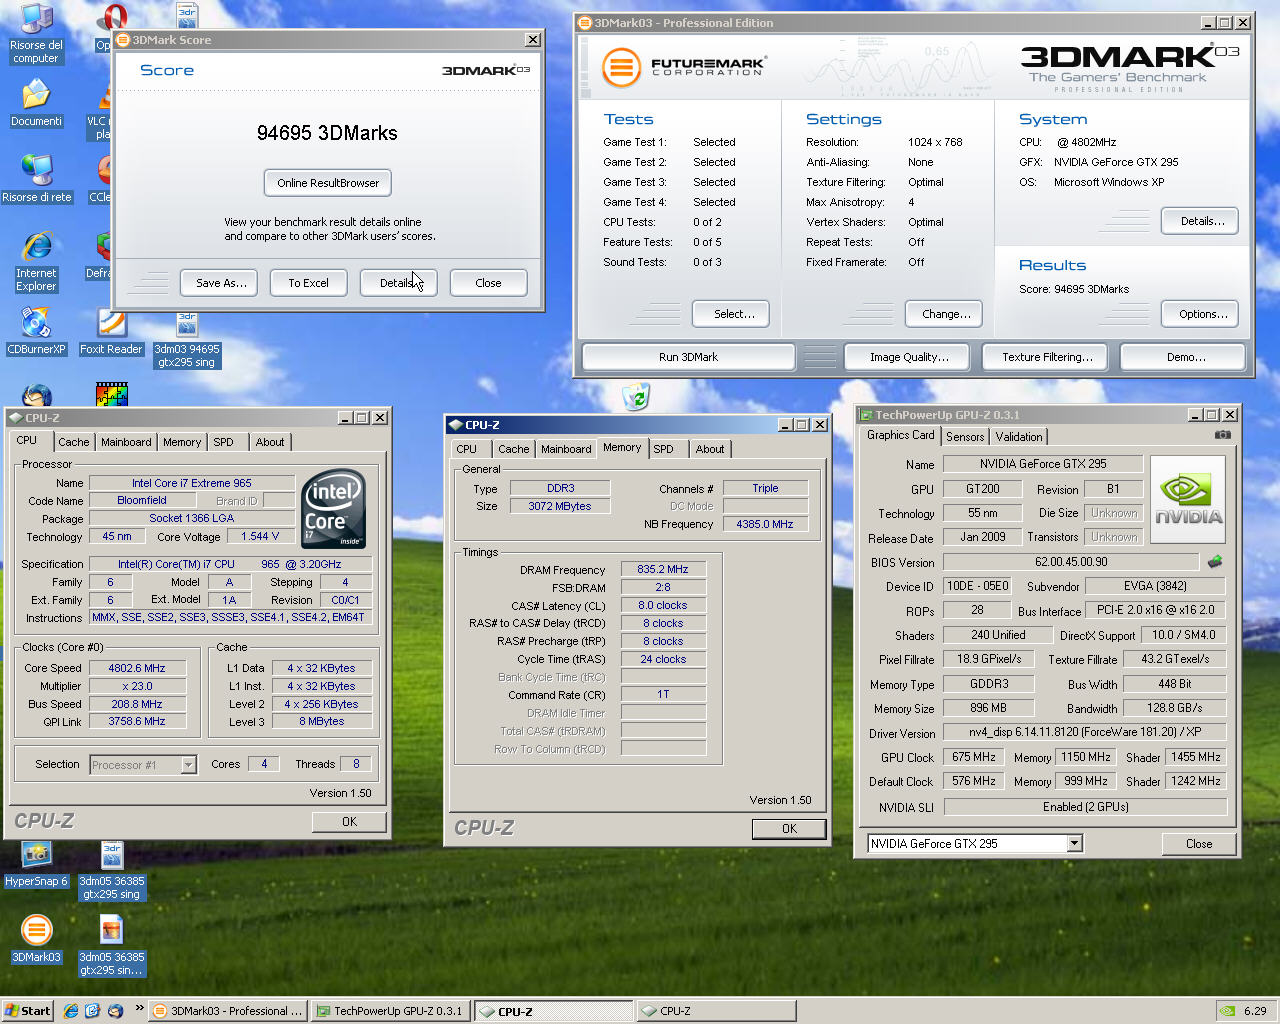This screenshot has height=1024, width=1280.
Task: Open Texture Filtering... in 3DMark03
Action: [1047, 357]
